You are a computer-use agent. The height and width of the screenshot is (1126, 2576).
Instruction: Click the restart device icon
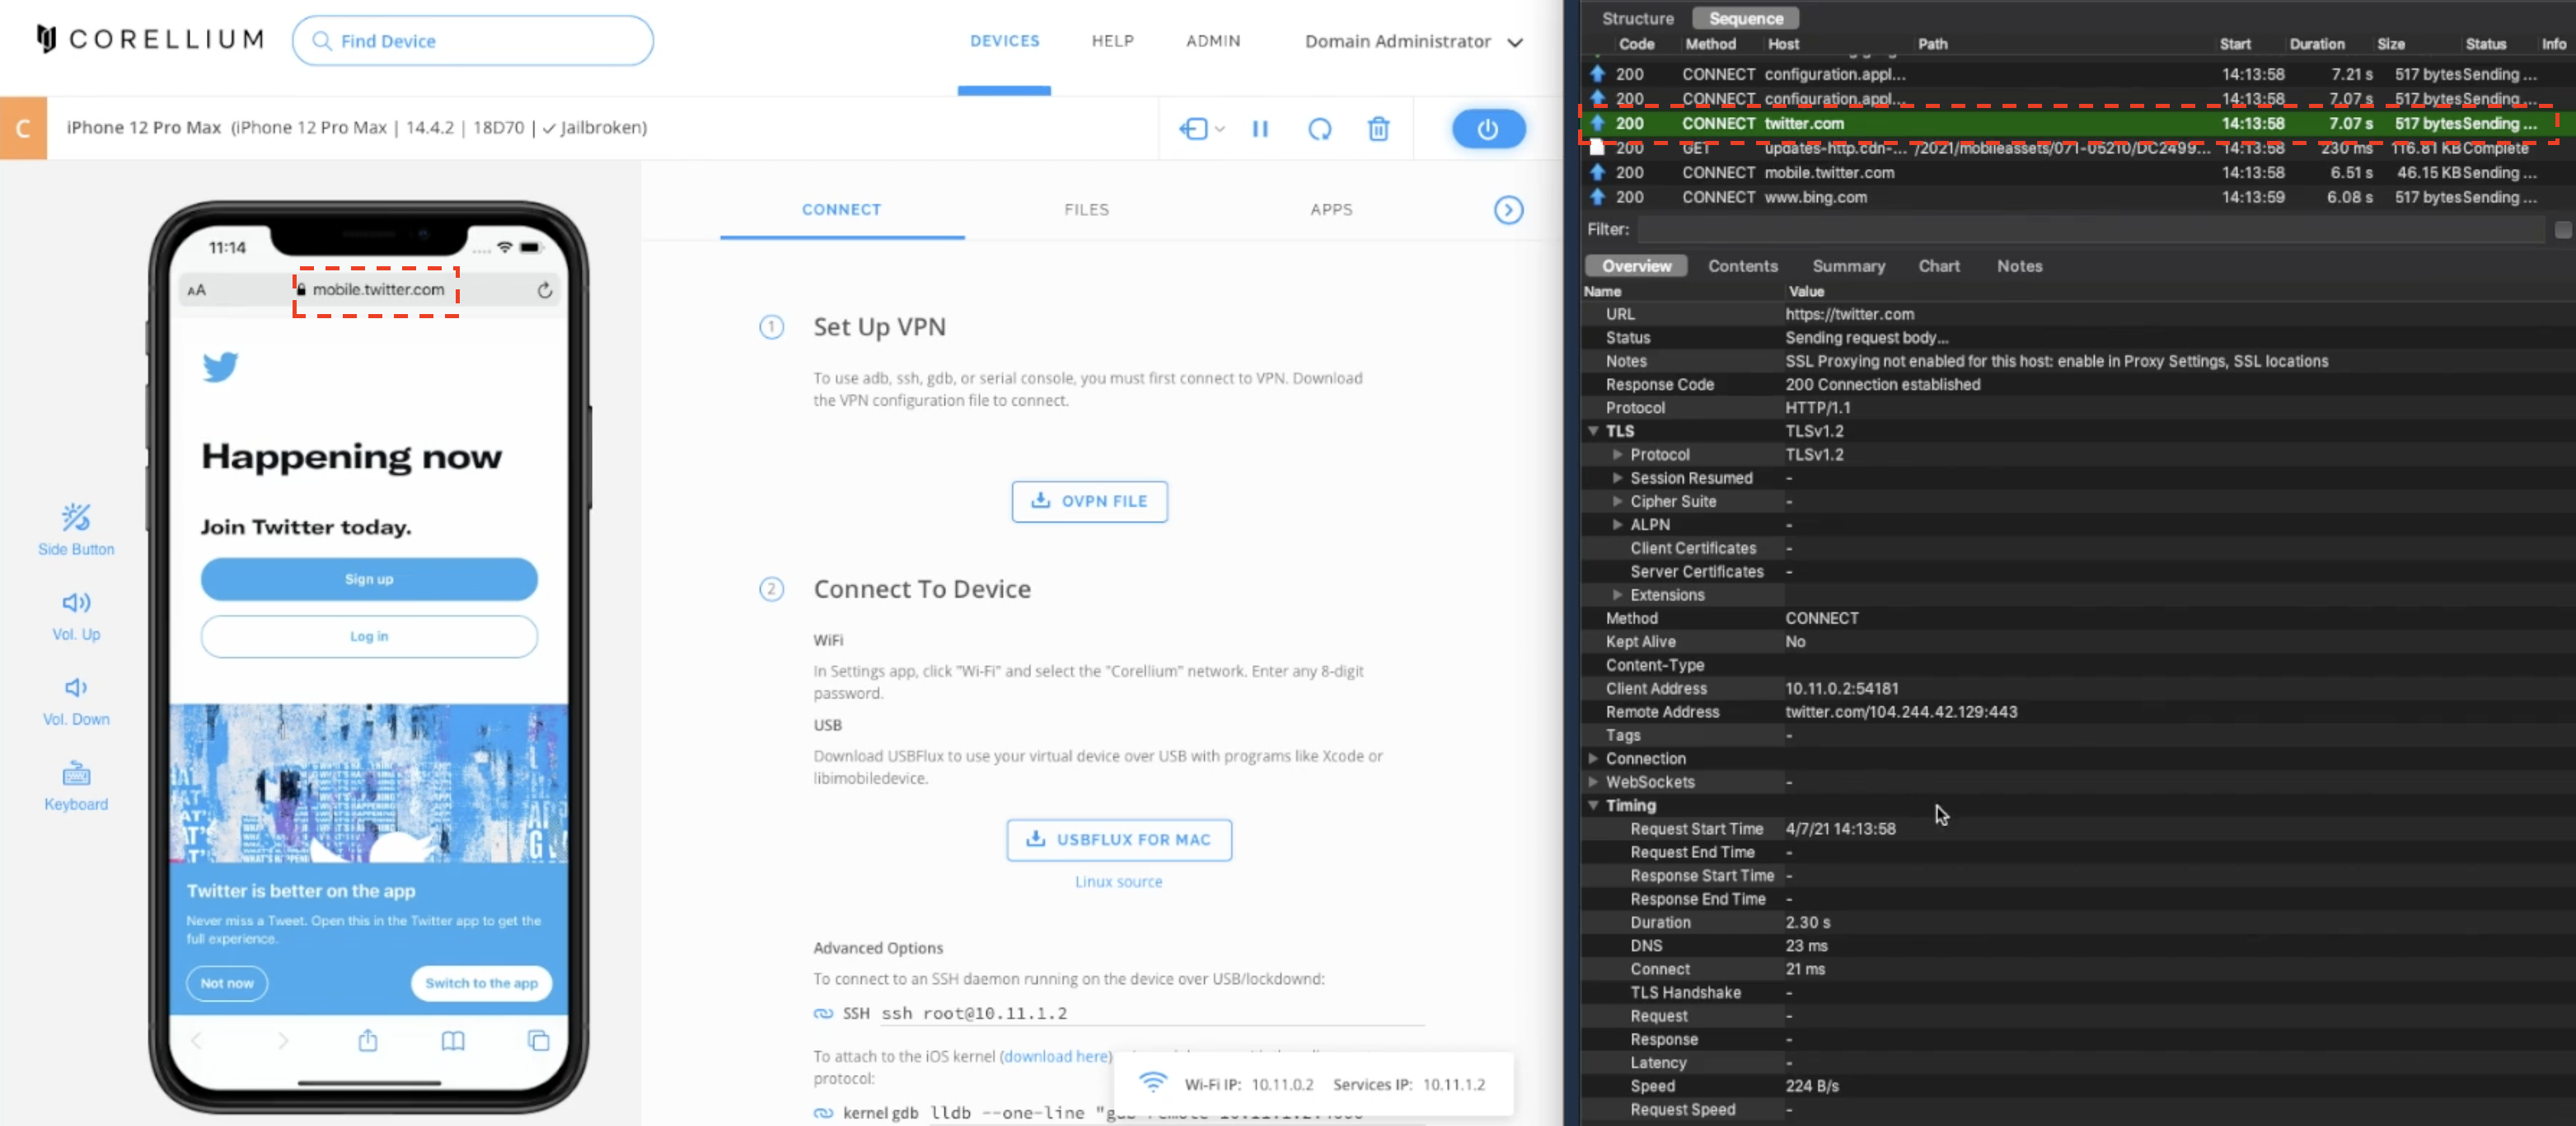click(1319, 129)
